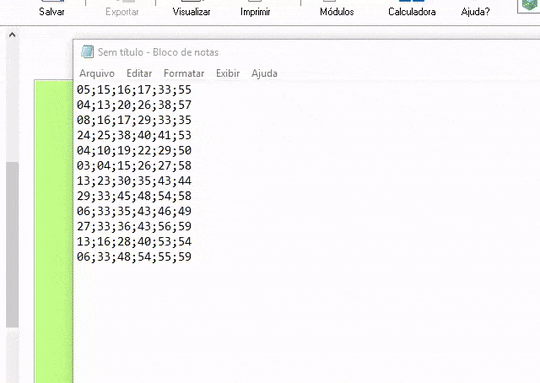Click the green panel left of Notepad

(x=54, y=231)
